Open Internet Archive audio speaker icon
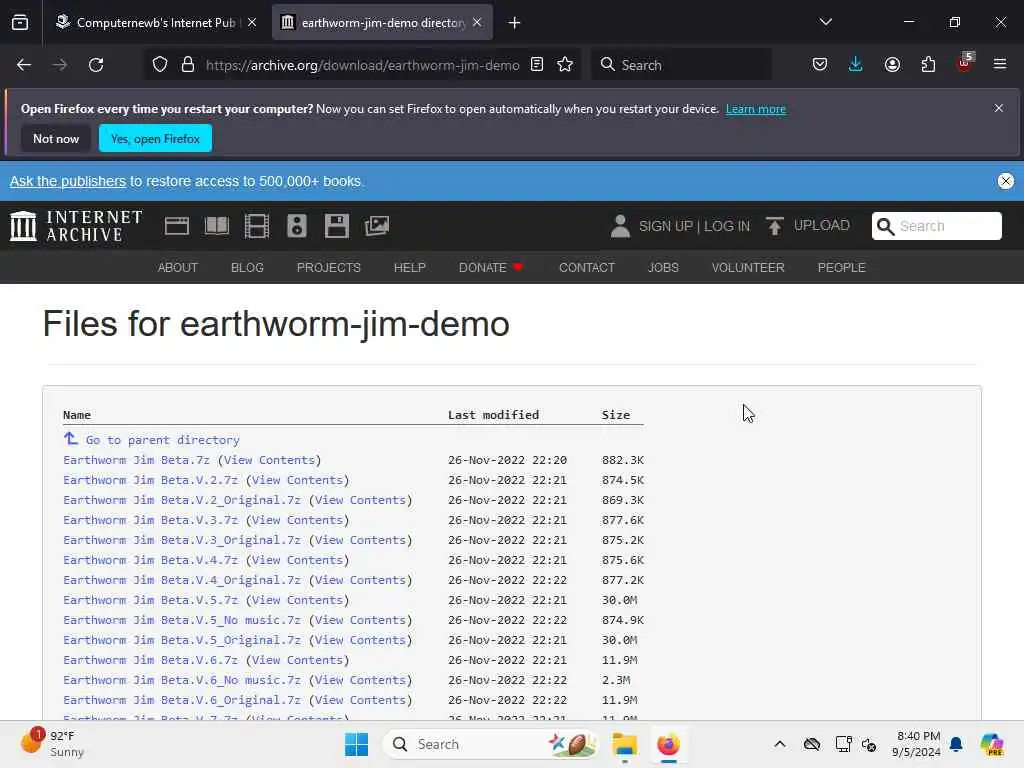The width and height of the screenshot is (1024, 768). click(296, 226)
